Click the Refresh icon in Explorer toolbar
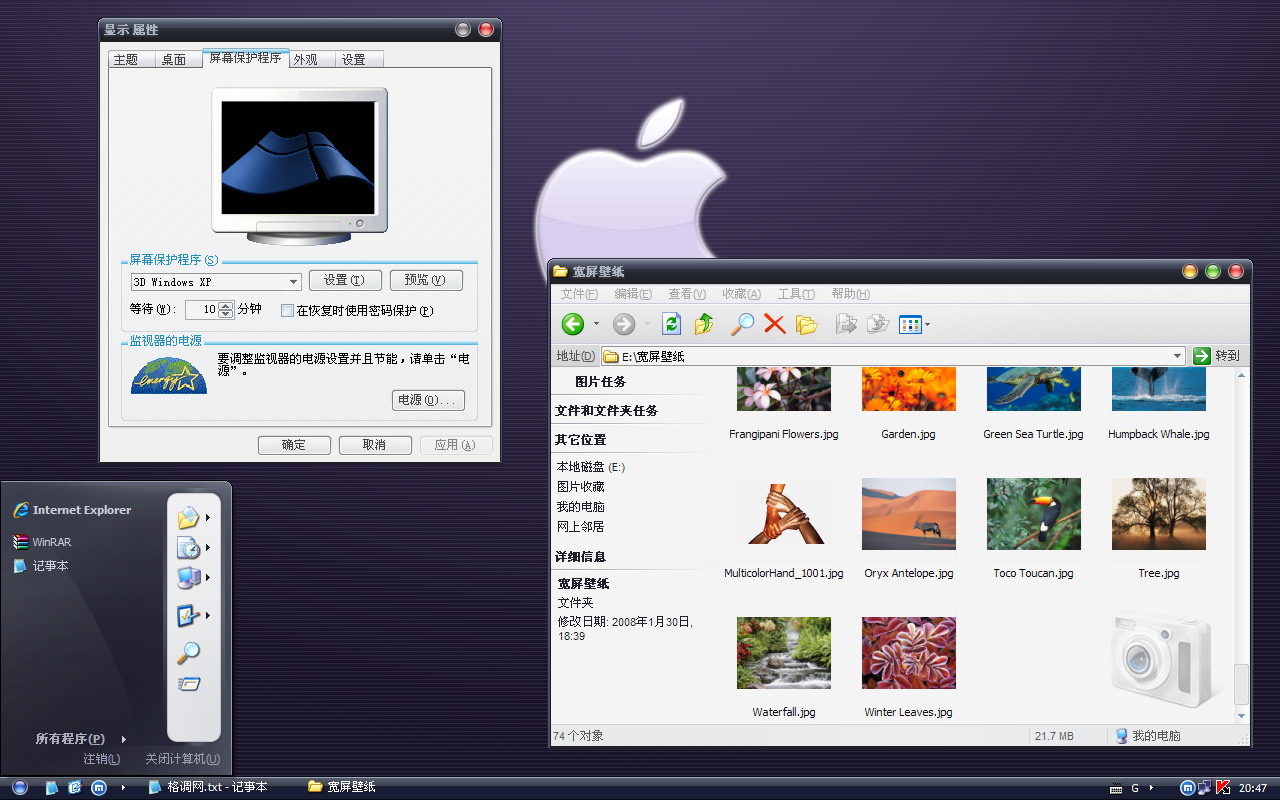The height and width of the screenshot is (800, 1280). [x=672, y=324]
